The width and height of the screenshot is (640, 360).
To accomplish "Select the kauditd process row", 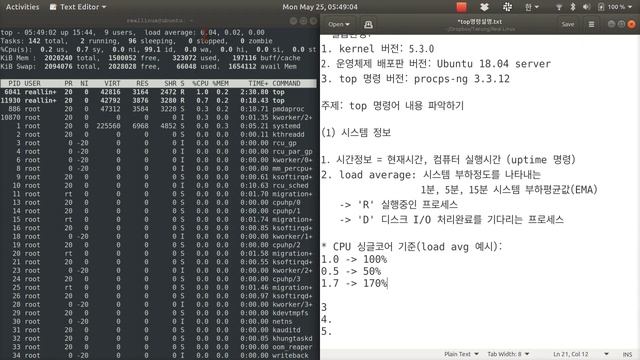I will click(x=158, y=330).
